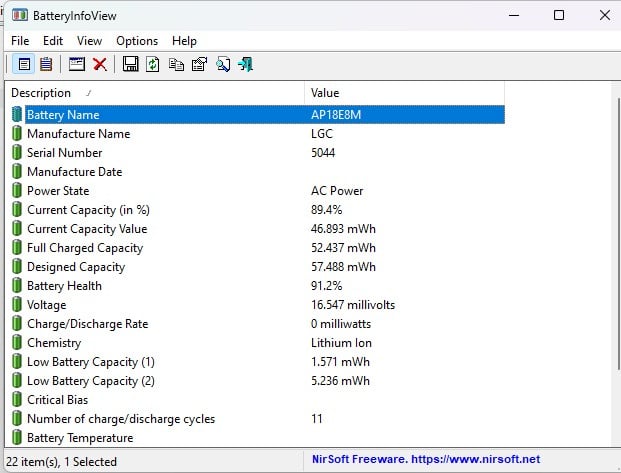Open the File menu
The width and height of the screenshot is (621, 473).
coord(20,41)
